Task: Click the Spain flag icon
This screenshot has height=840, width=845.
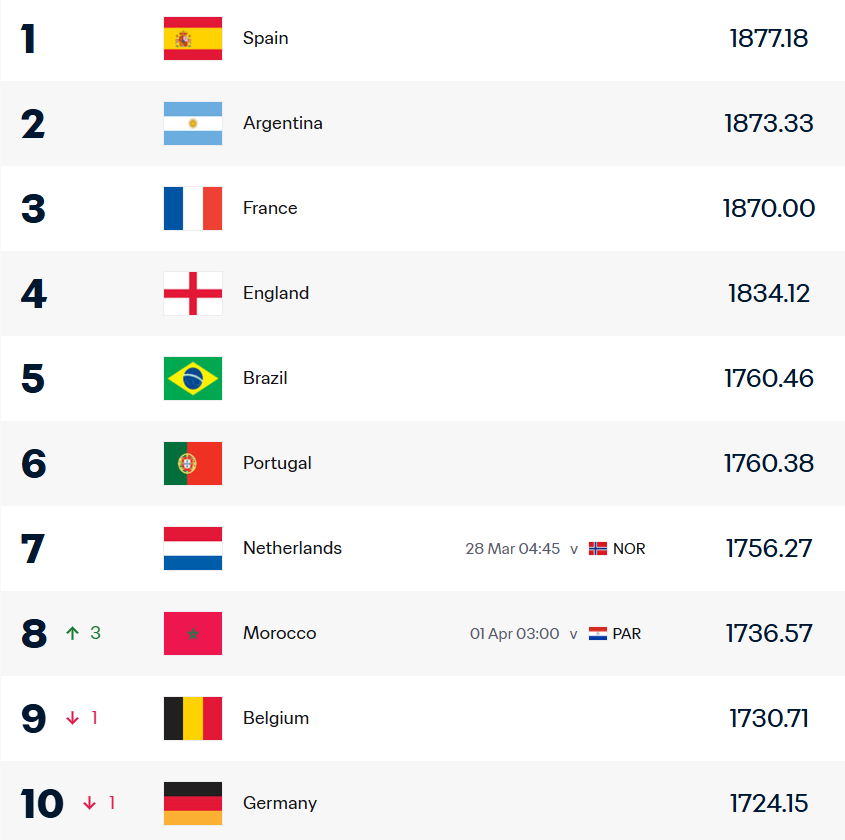Action: coord(193,39)
